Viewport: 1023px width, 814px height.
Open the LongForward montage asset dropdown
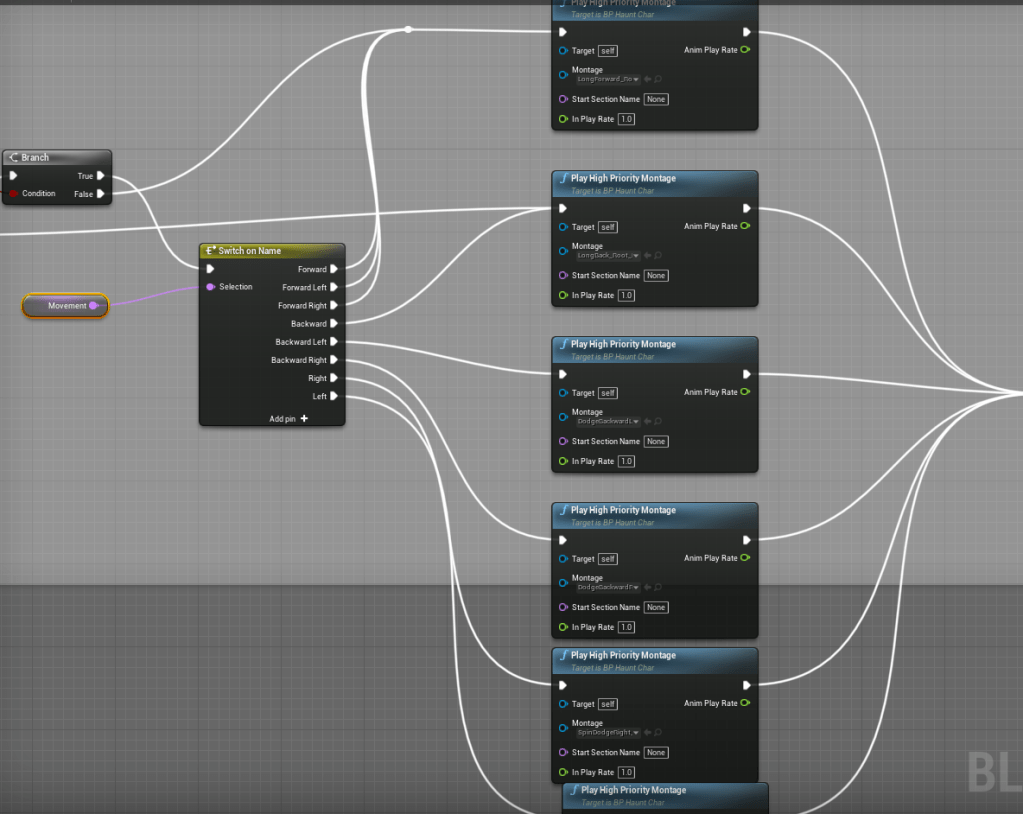tap(608, 79)
